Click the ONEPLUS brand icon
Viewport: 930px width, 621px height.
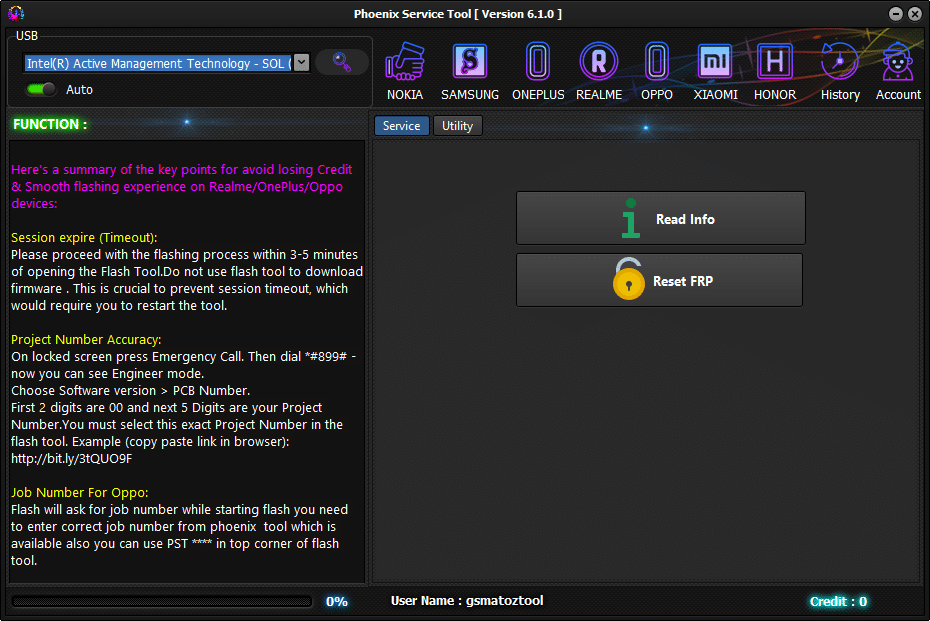click(538, 62)
